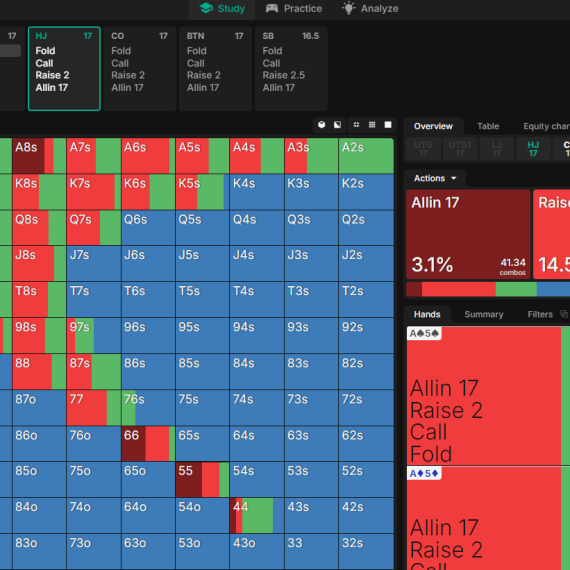Click the bright red Raise segment of frequency bar
The image size is (570, 570).
point(459,289)
